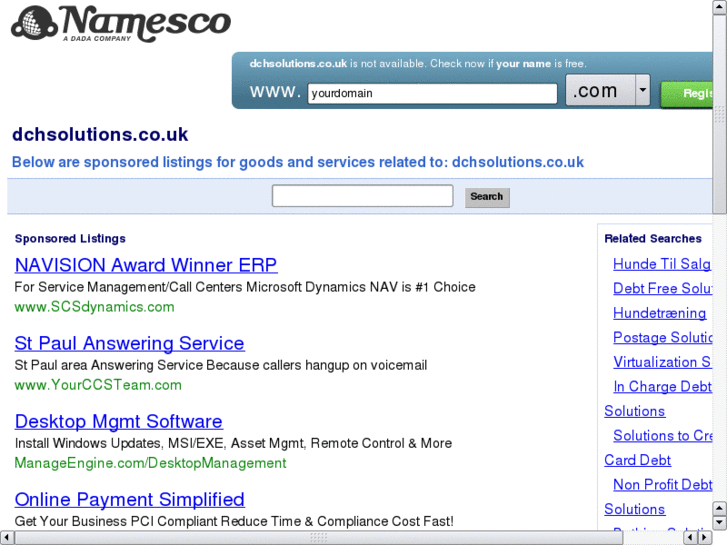Click the vertical scrollbar down arrow at bottom
Screen dimensions: 727x545
click(x=720, y=523)
